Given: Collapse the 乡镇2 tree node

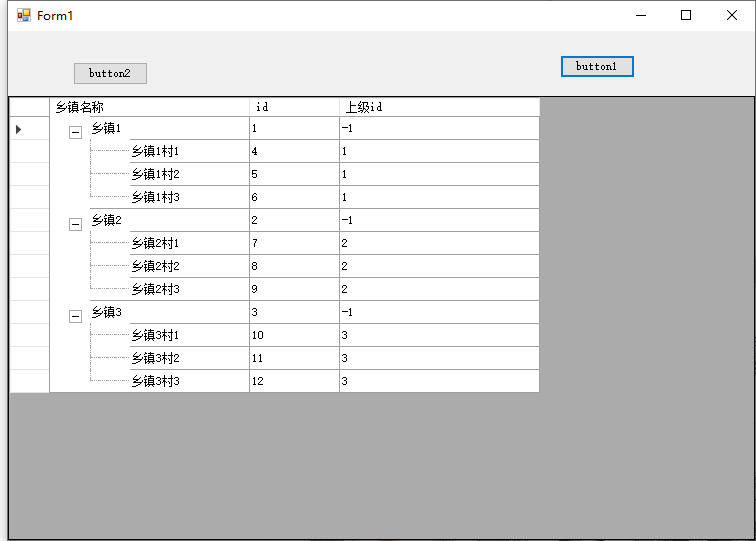Looking at the screenshot, I should tap(75, 224).
